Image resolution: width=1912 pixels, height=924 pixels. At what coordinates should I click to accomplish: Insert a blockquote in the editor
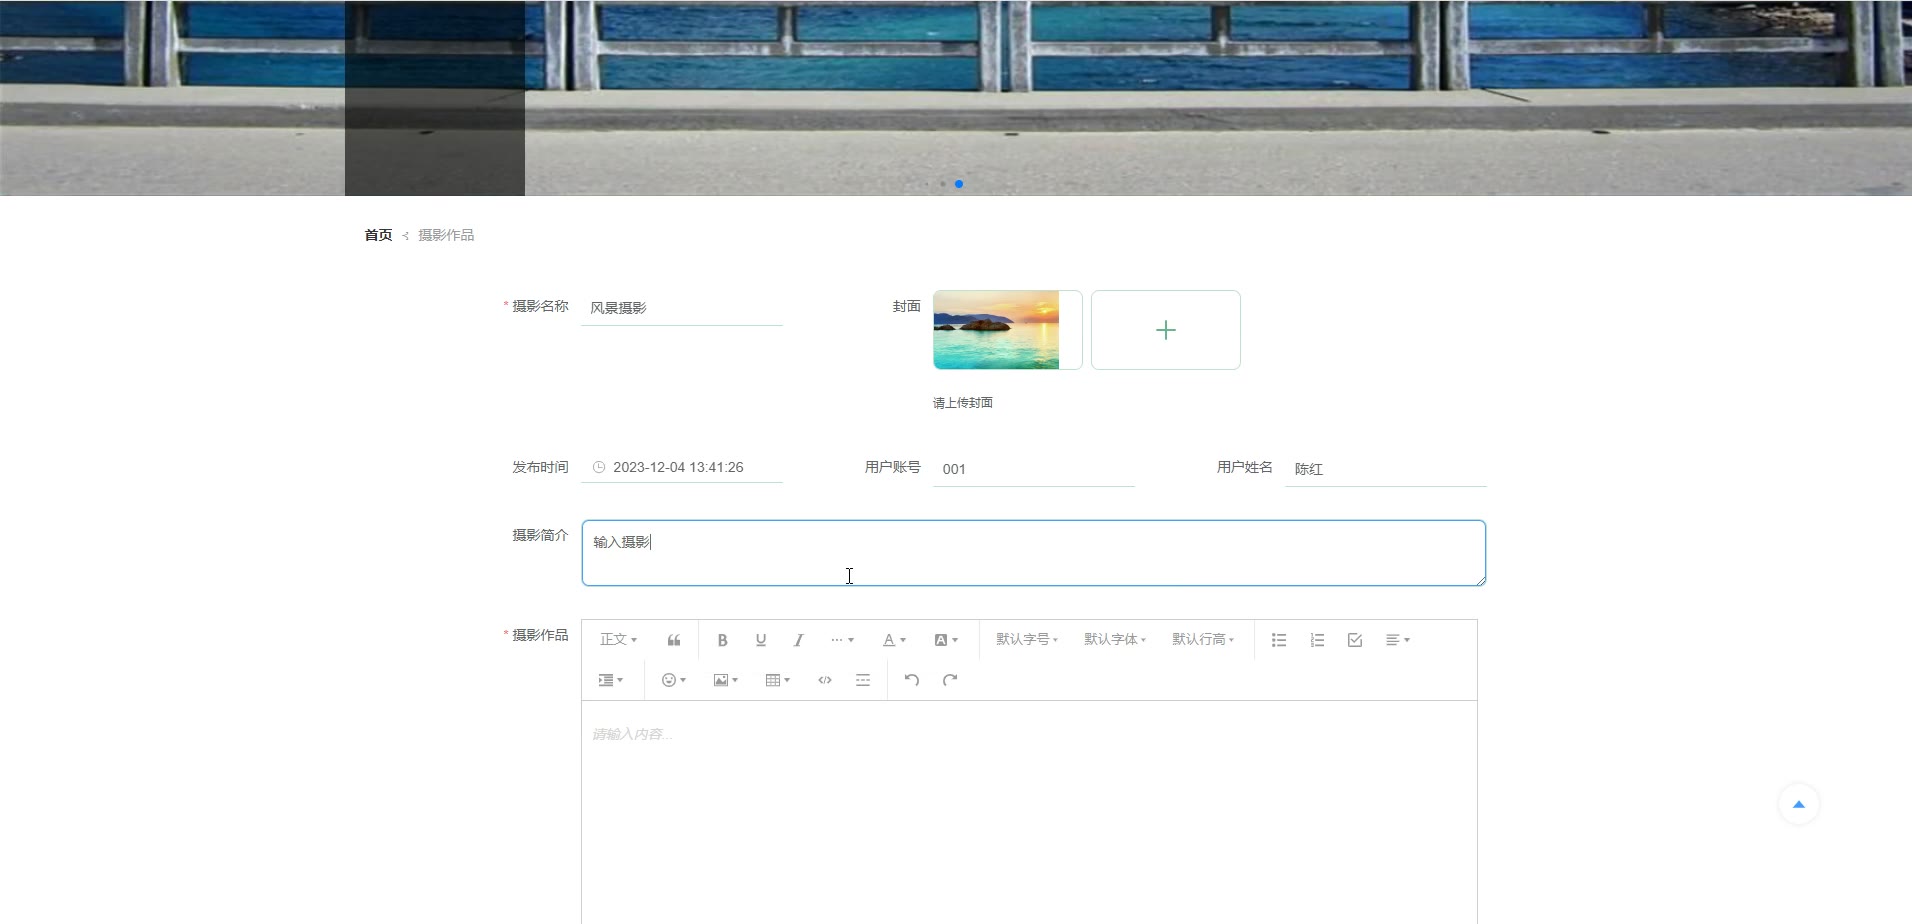674,640
